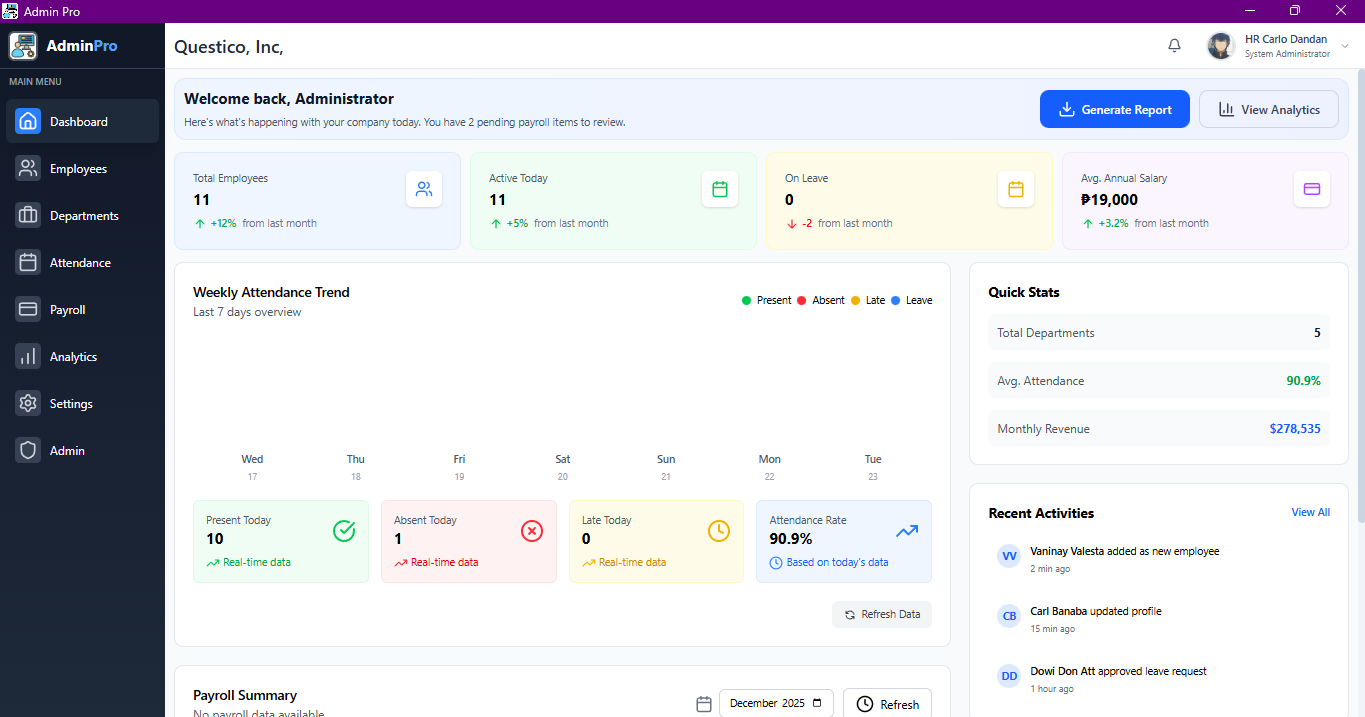Click the Active Today calendar icon
Screen dimensions: 1365x717
(720, 189)
